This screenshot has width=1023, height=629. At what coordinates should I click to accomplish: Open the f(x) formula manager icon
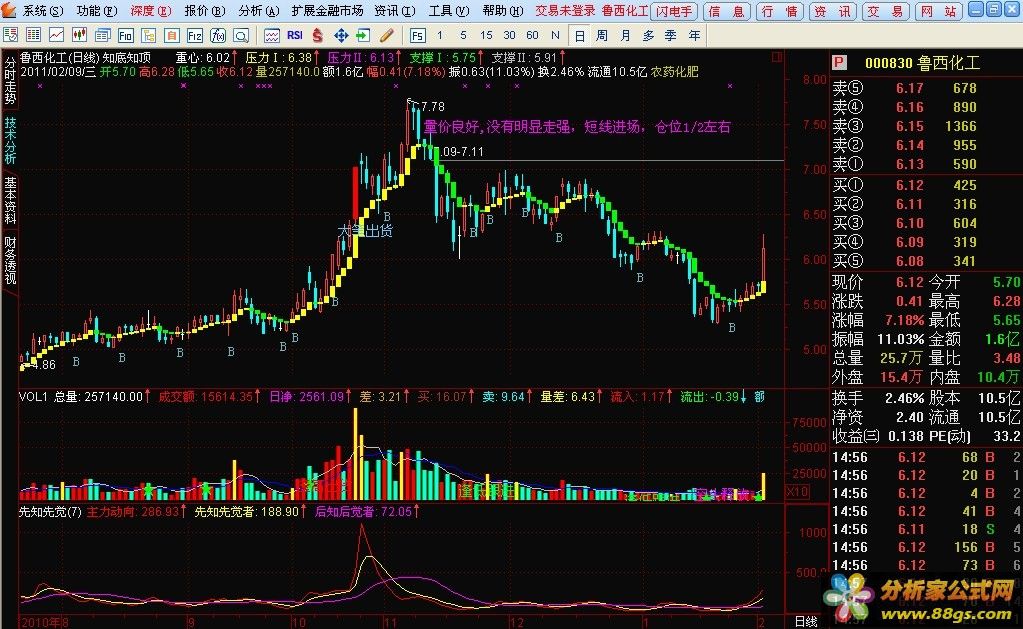coord(217,35)
